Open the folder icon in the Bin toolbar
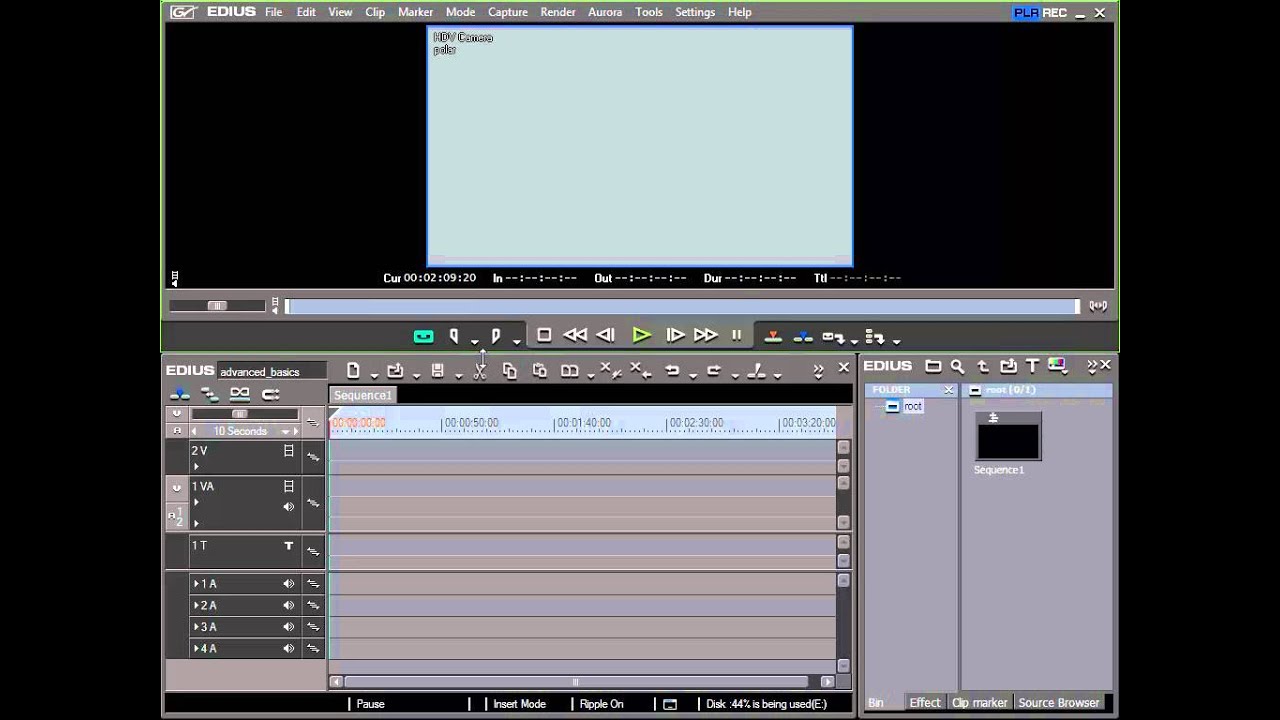 click(x=933, y=366)
